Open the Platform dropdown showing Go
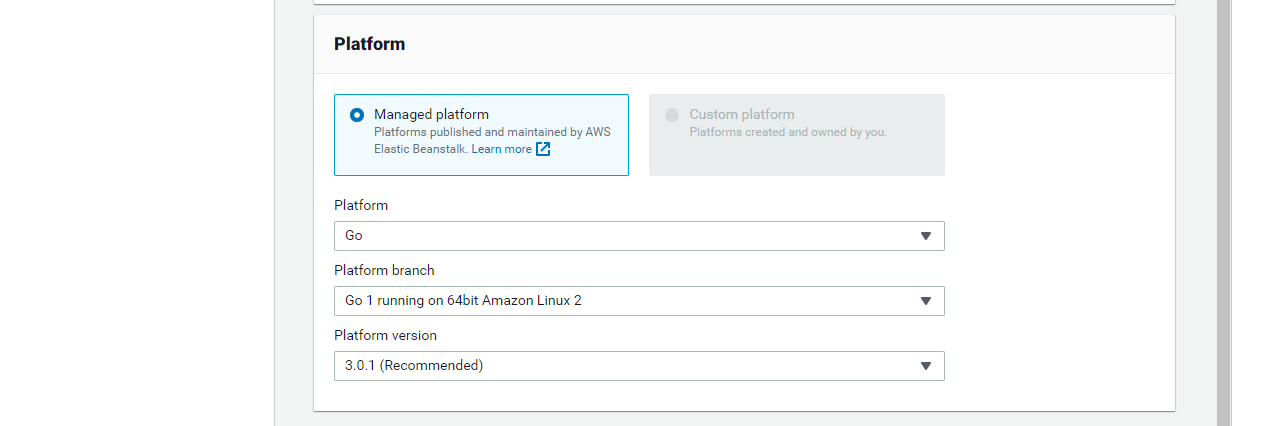 click(x=639, y=236)
